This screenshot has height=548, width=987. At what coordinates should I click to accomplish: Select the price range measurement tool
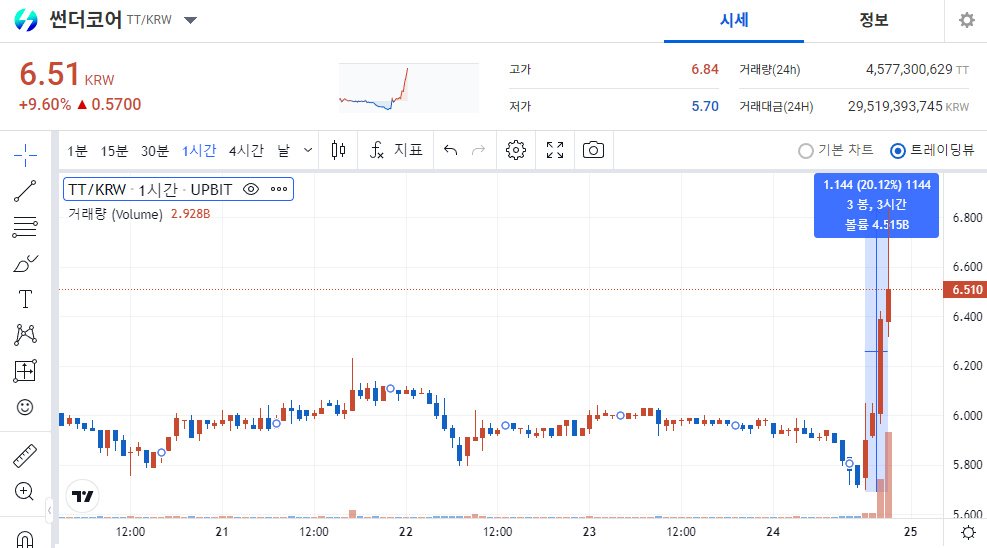click(25, 371)
